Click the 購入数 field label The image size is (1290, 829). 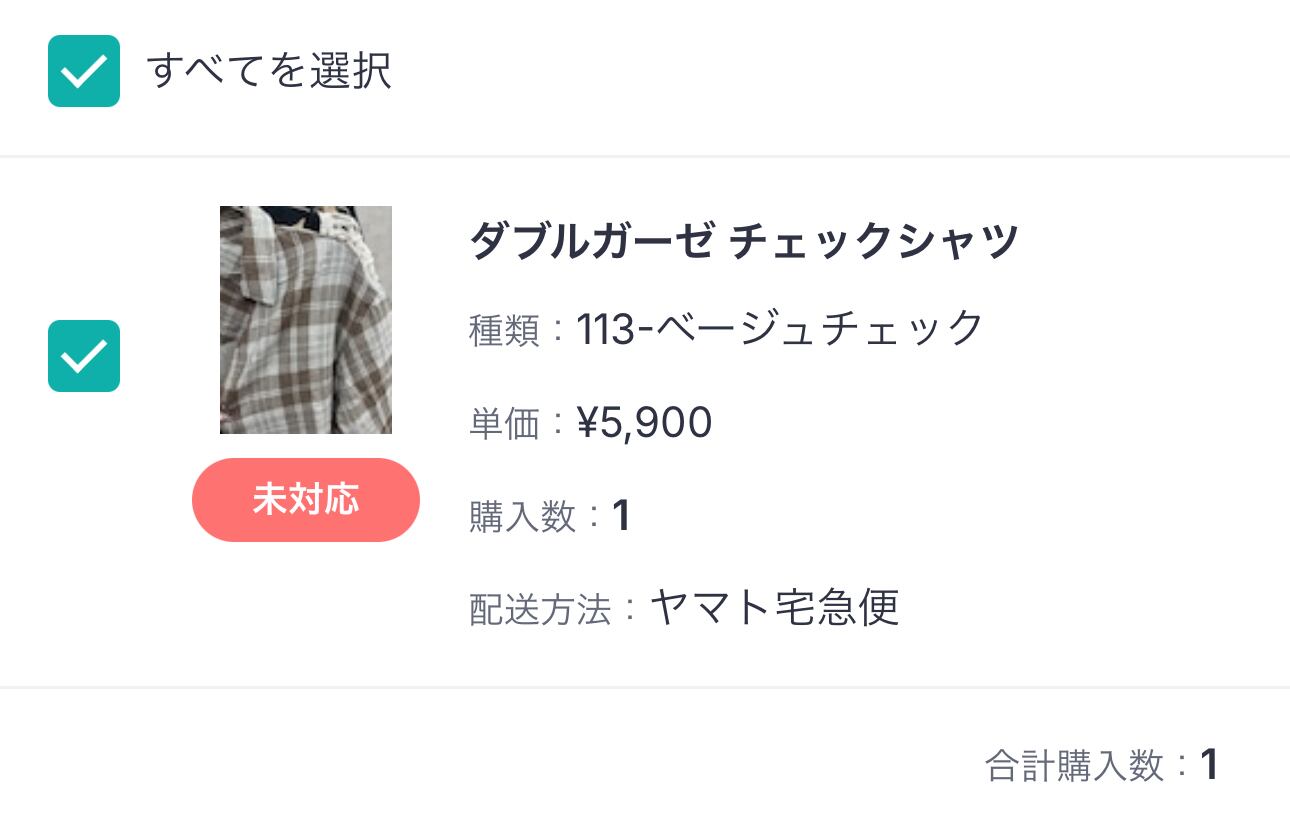(x=522, y=517)
